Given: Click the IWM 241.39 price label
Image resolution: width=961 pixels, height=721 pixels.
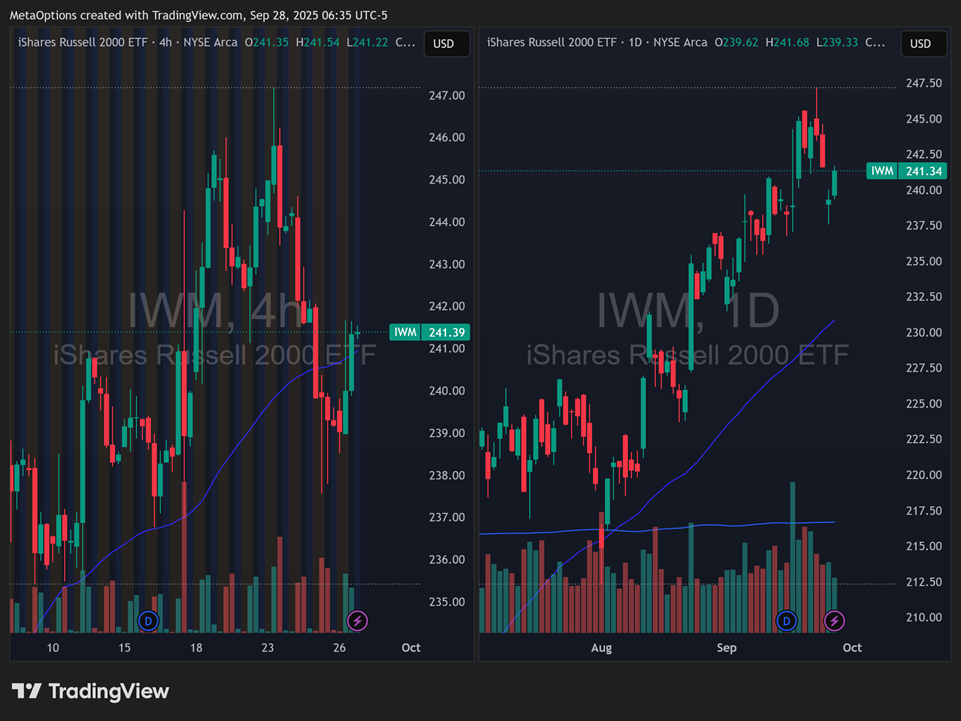Looking at the screenshot, I should (x=430, y=332).
